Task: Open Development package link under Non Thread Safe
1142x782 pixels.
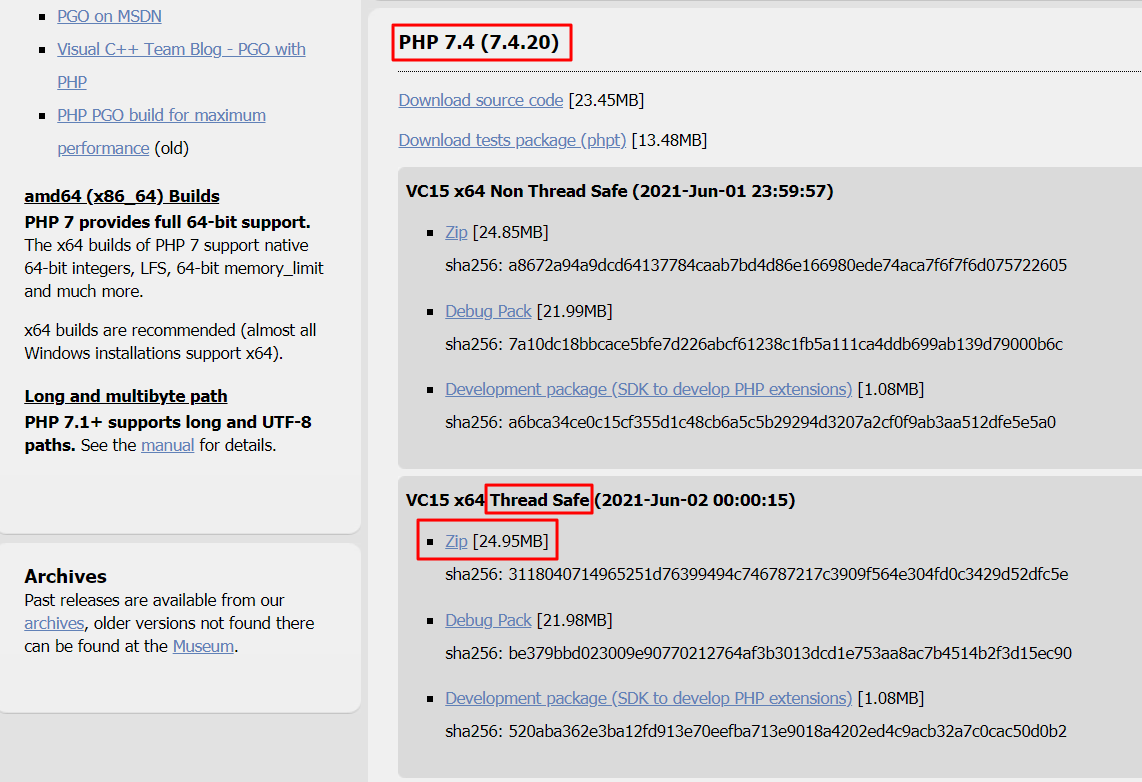Action: point(648,389)
